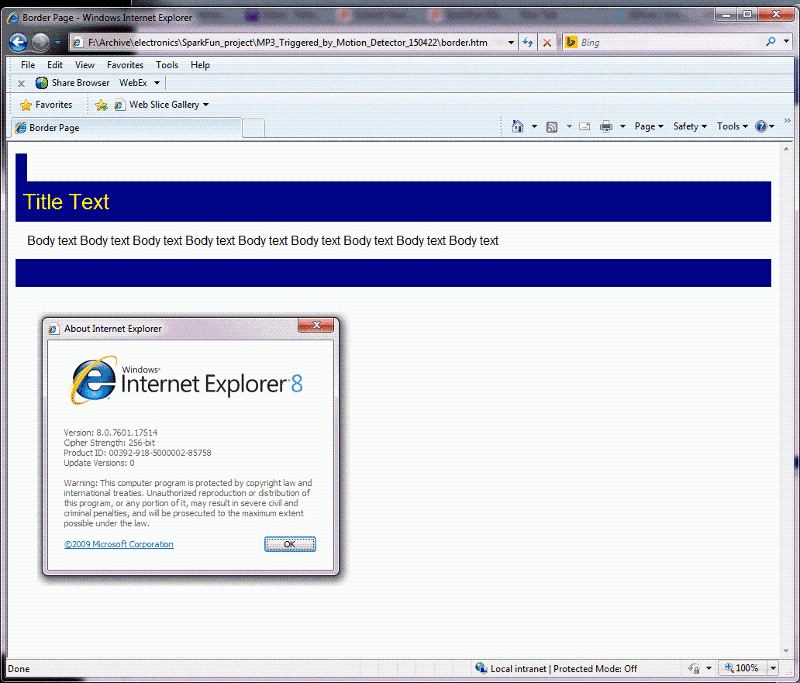Go back with the Back arrow button

coord(18,42)
